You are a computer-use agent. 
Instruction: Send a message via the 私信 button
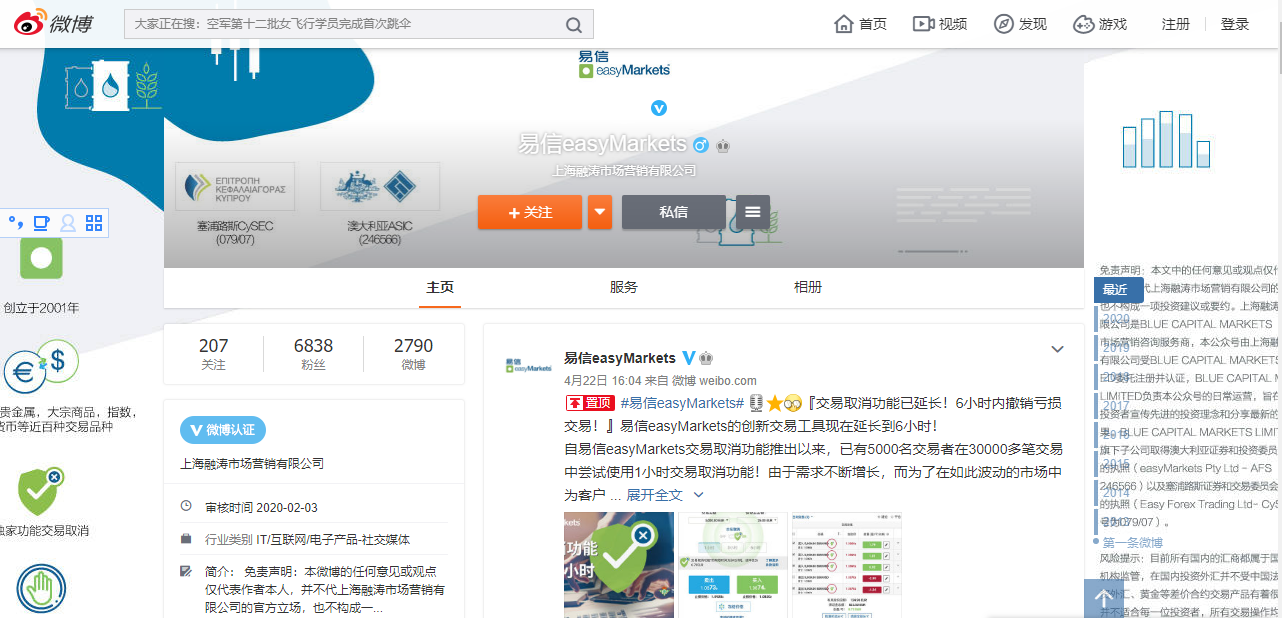point(673,212)
